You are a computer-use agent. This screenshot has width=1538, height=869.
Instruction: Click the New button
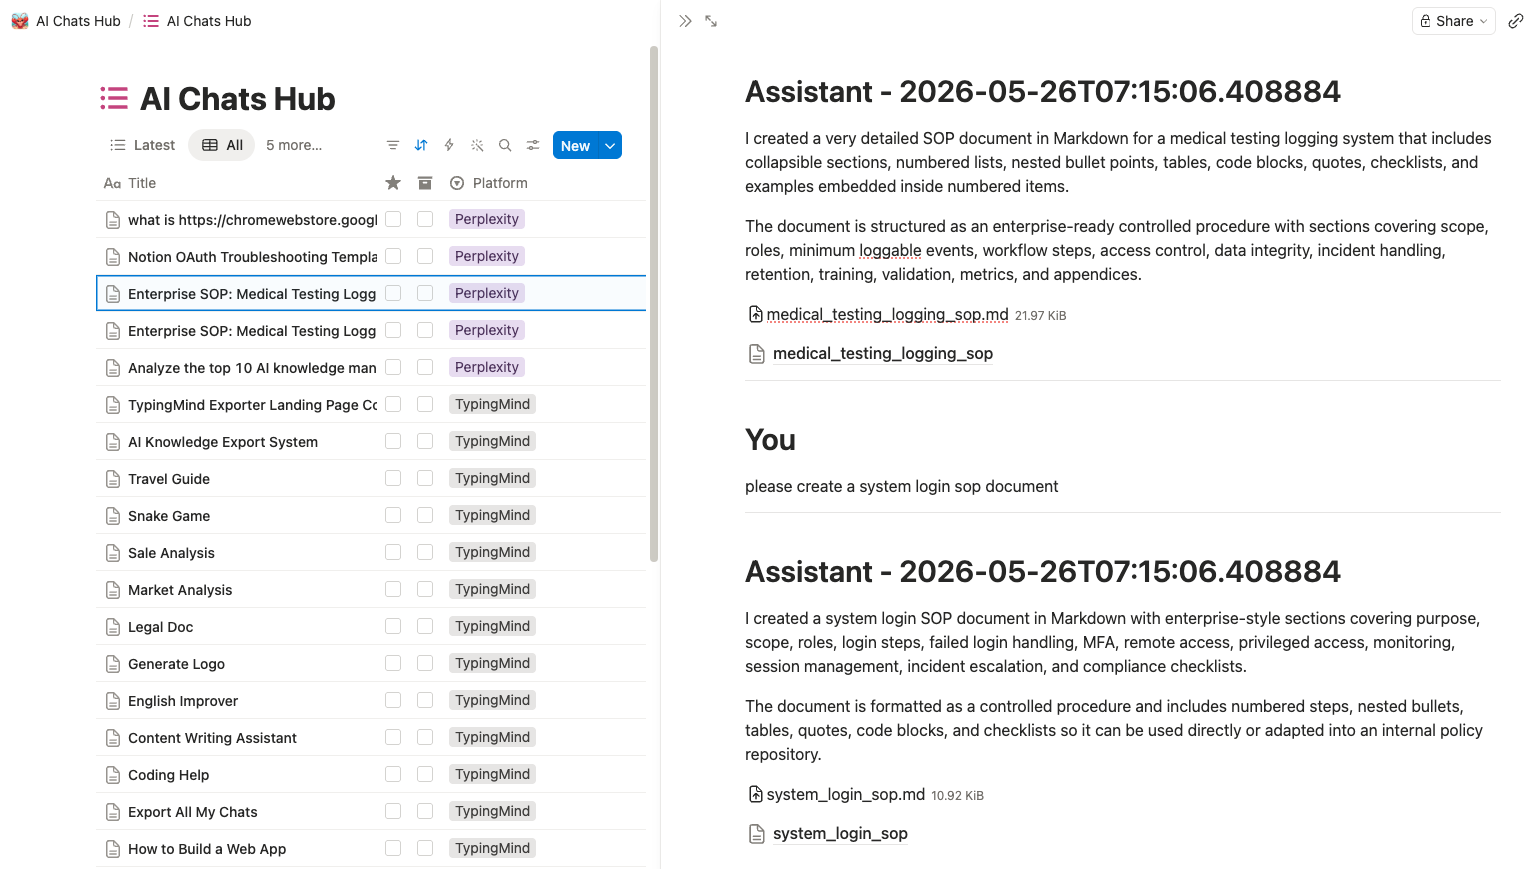575,145
